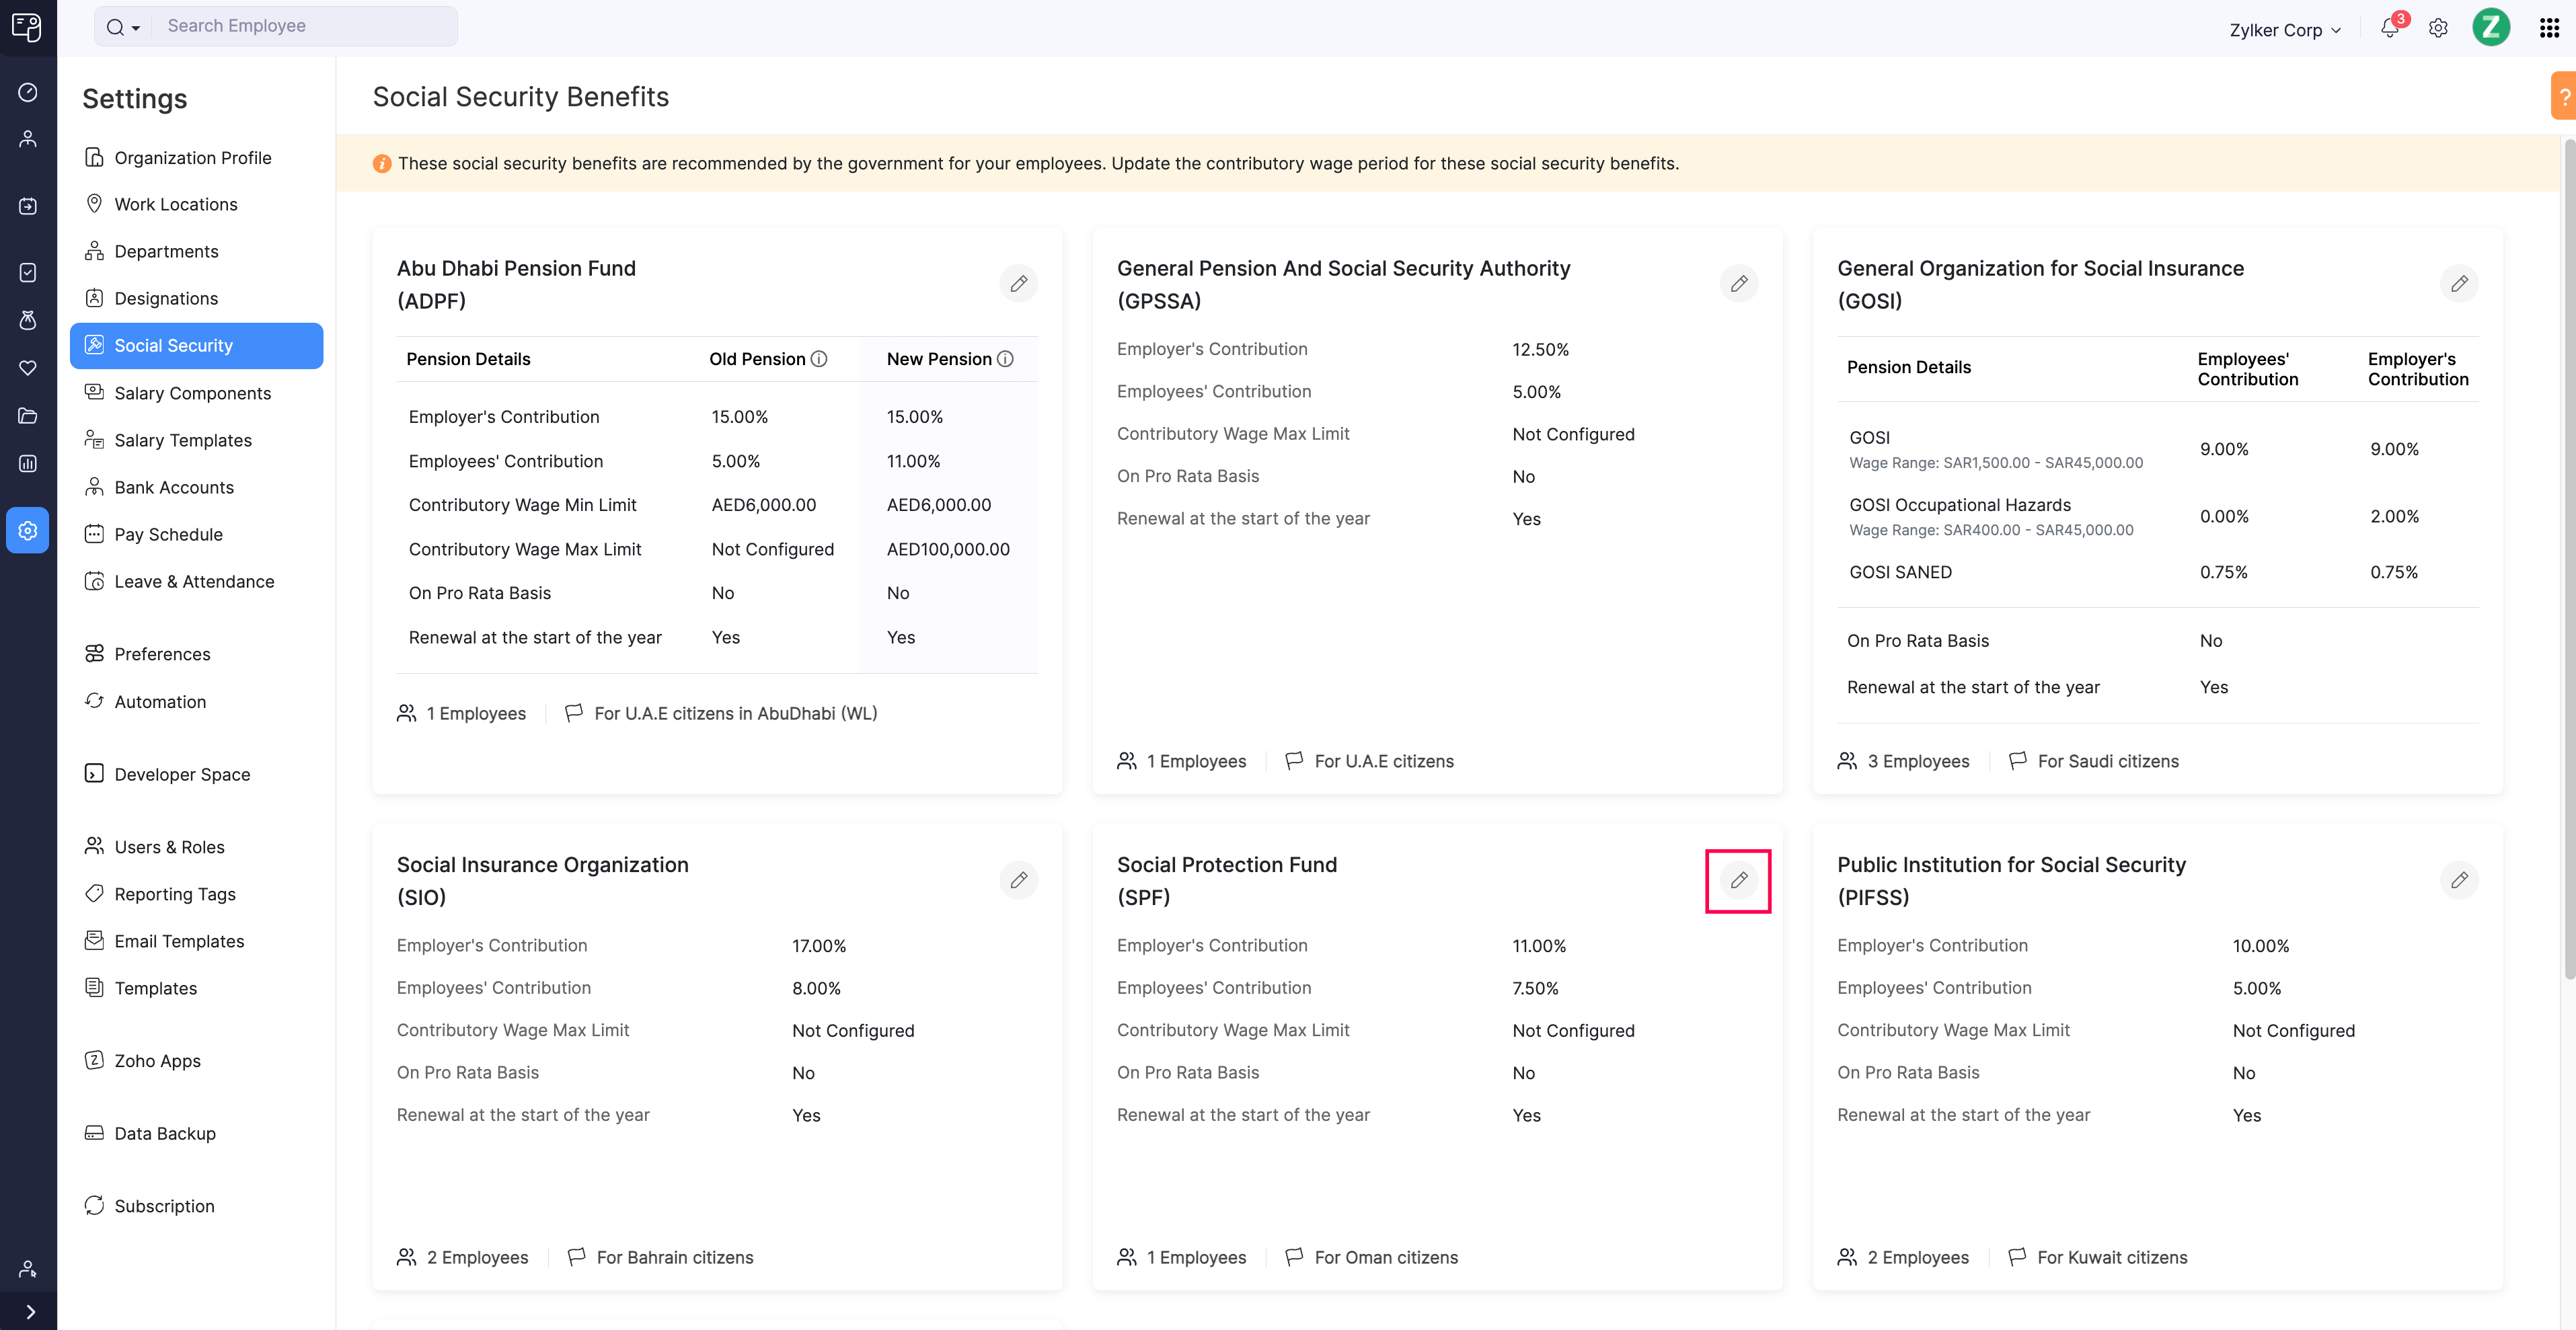Click the documents folder icon in sidebar
This screenshot has width=2576, height=1330.
point(28,416)
